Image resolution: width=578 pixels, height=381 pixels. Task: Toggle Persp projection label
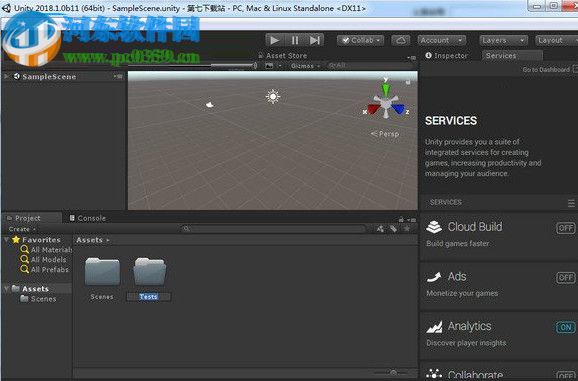pos(385,134)
